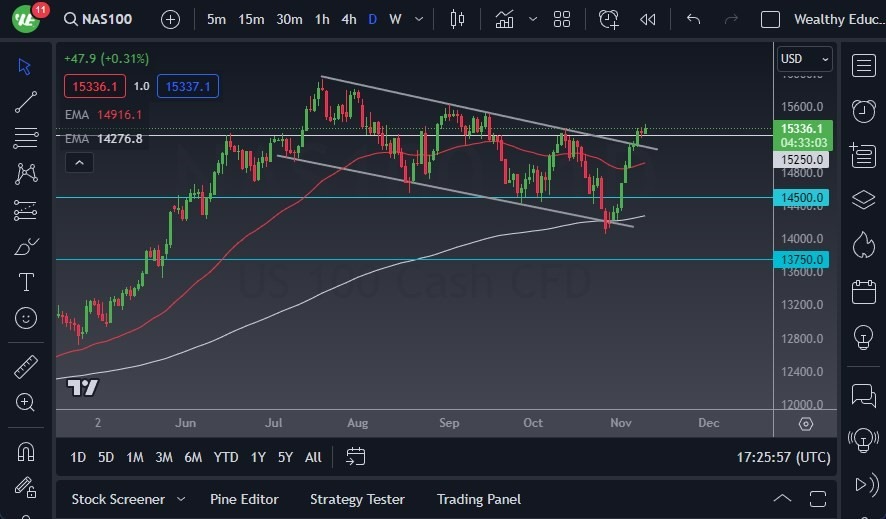
Task: Select the ruler measure tool
Action: pyautogui.click(x=25, y=367)
